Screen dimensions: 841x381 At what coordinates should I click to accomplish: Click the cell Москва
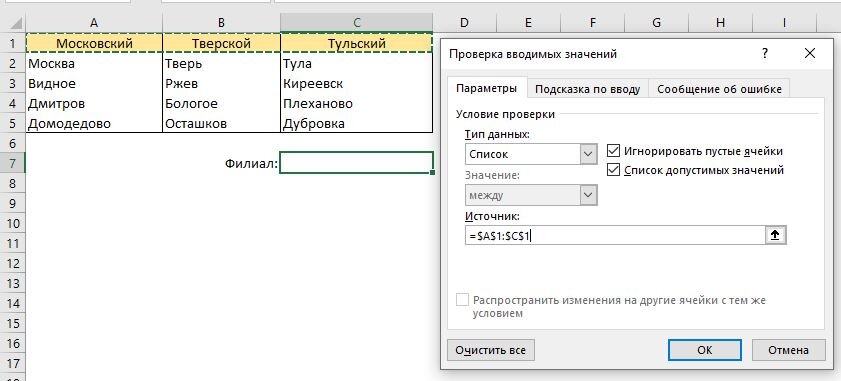(x=94, y=64)
